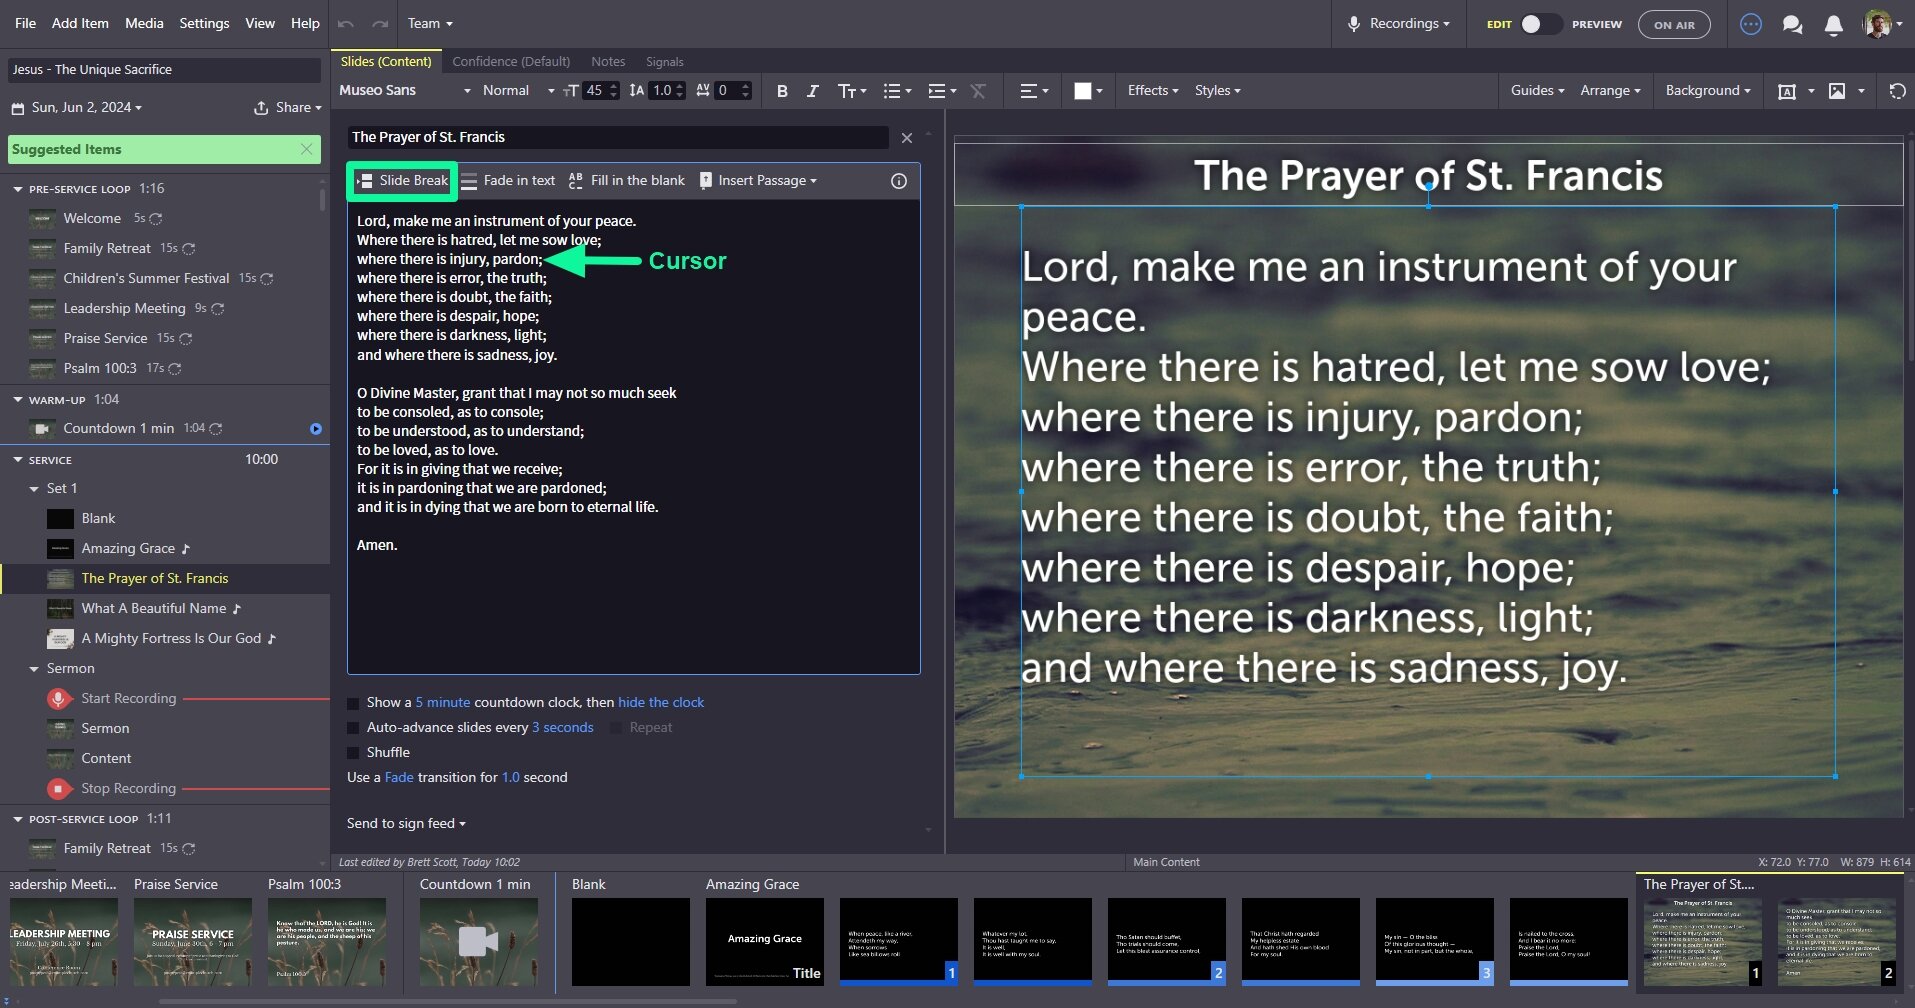
Task: Click the Fade transition link
Action: pyautogui.click(x=399, y=778)
